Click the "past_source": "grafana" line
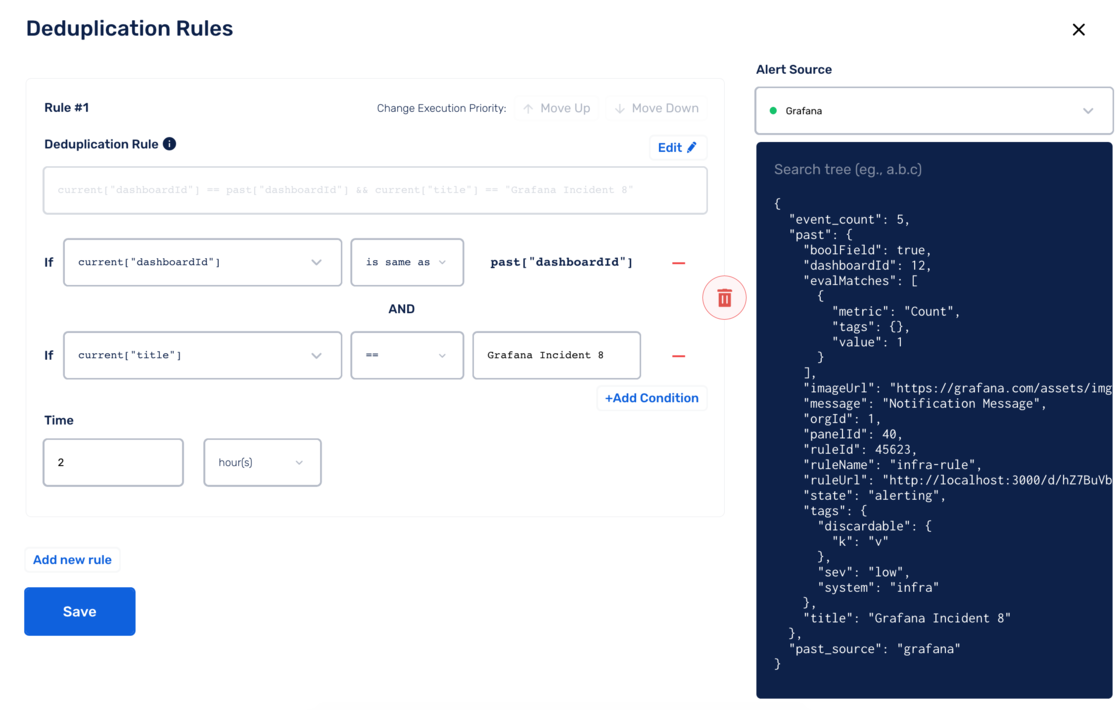The width and height of the screenshot is (1120, 710). (874, 649)
